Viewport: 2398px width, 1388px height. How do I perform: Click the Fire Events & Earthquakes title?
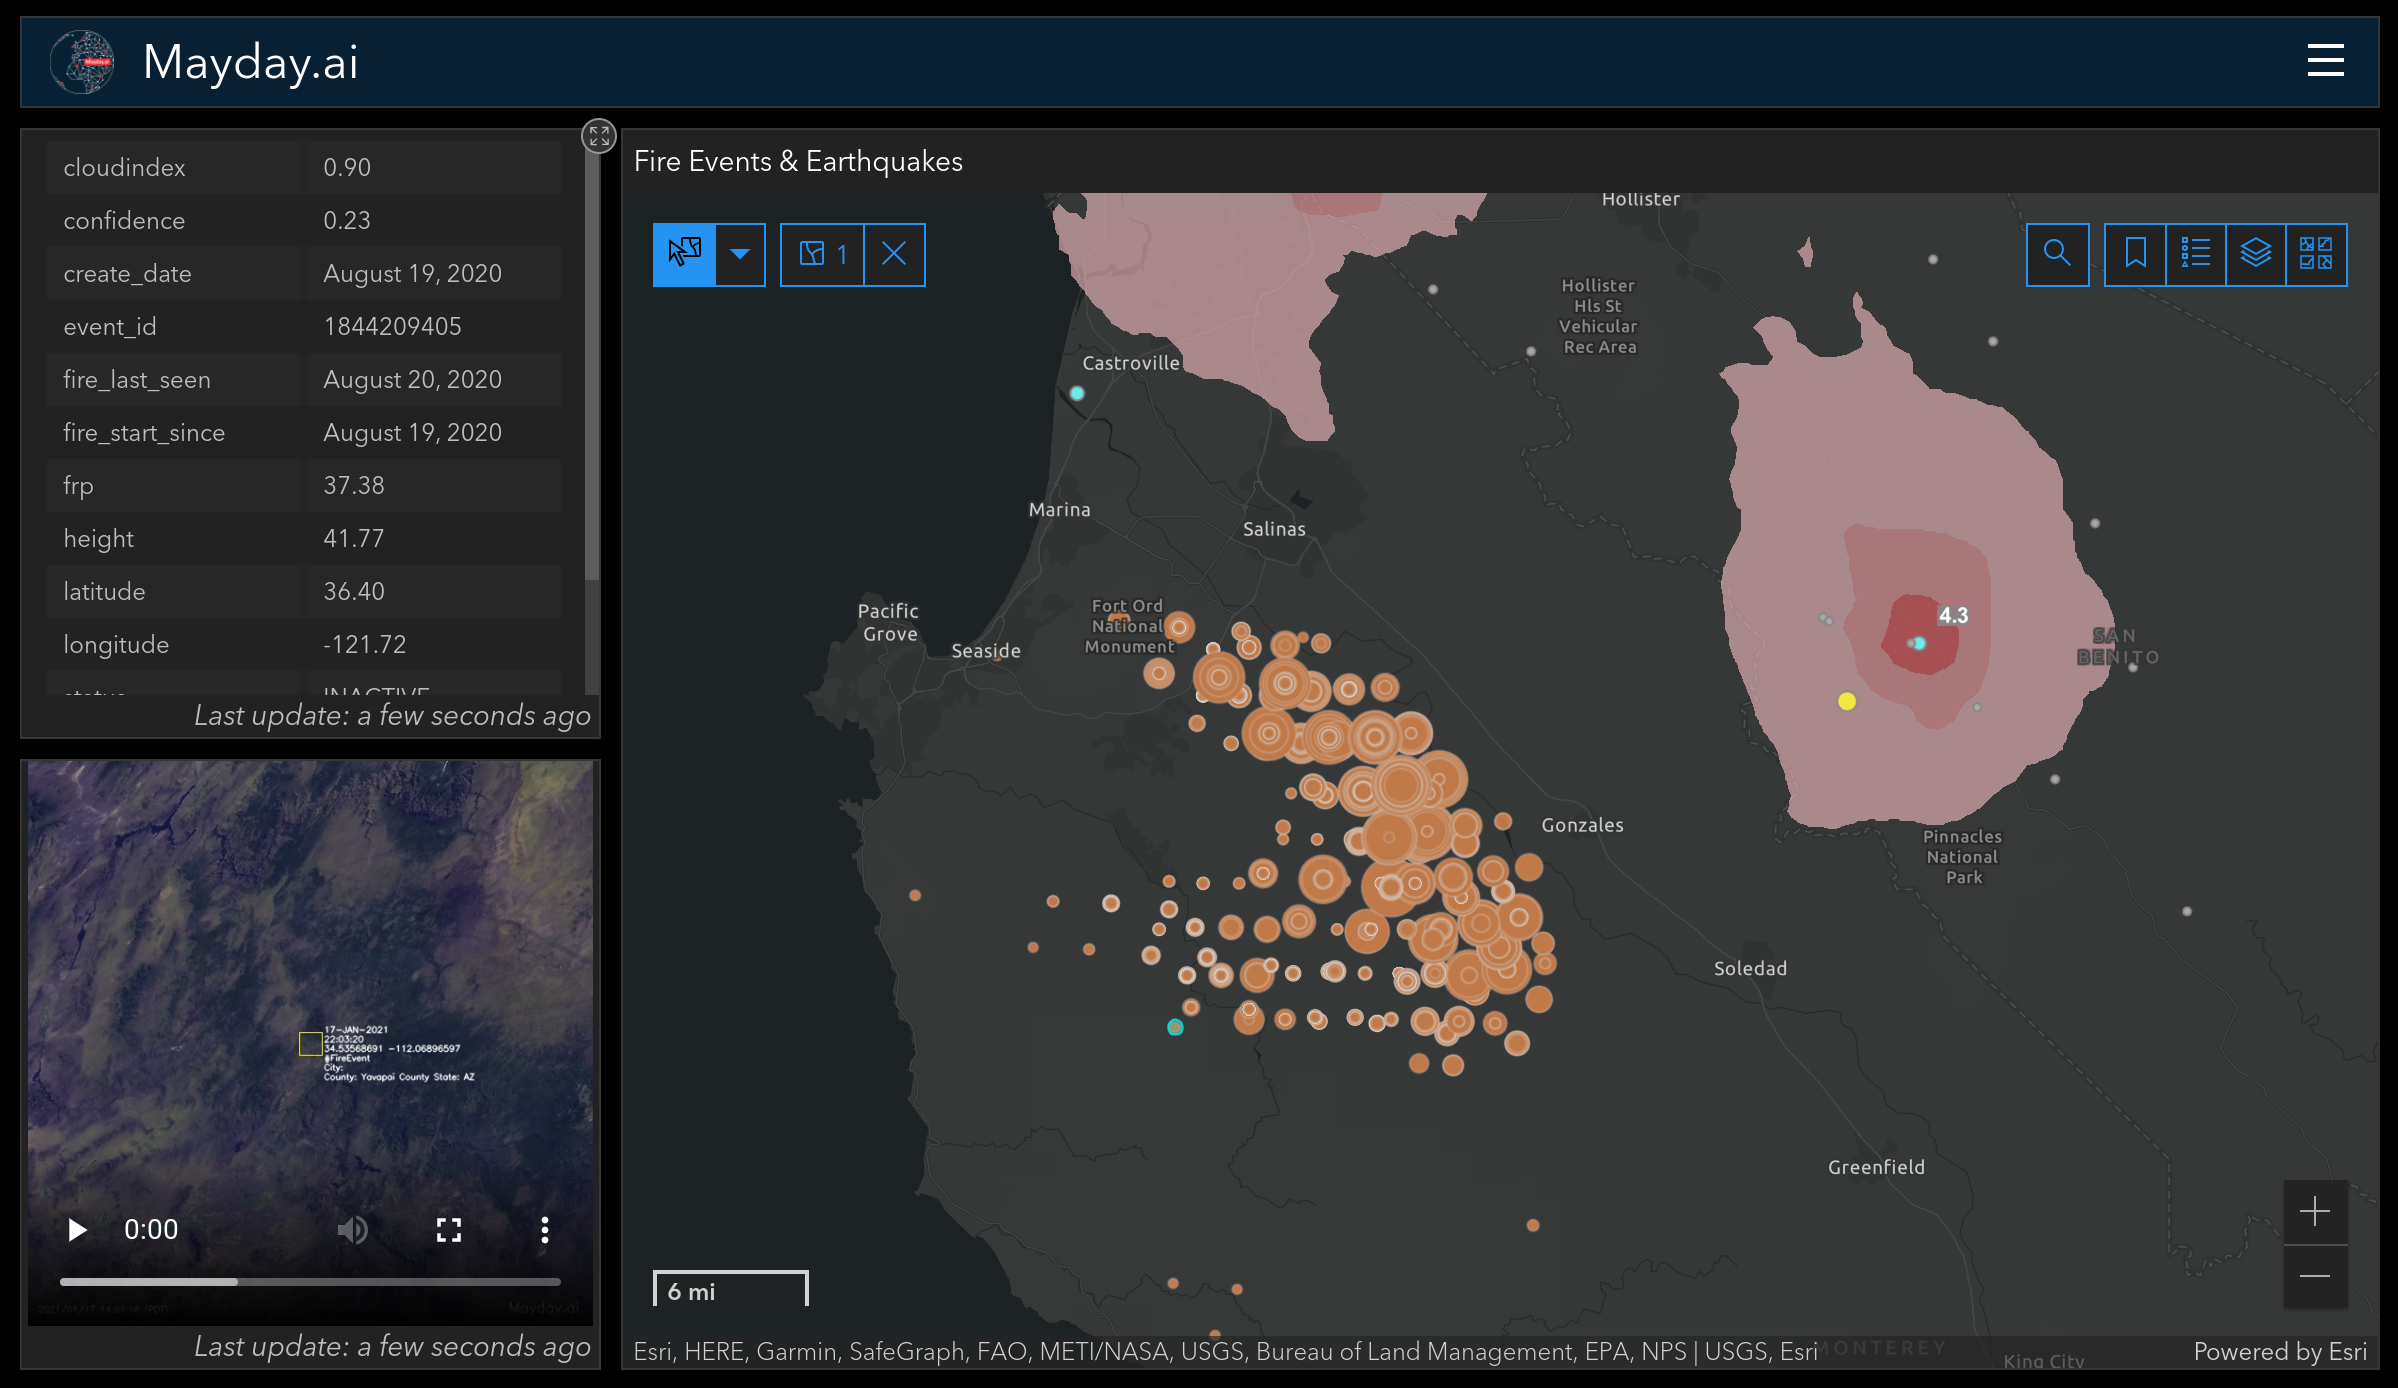798,161
